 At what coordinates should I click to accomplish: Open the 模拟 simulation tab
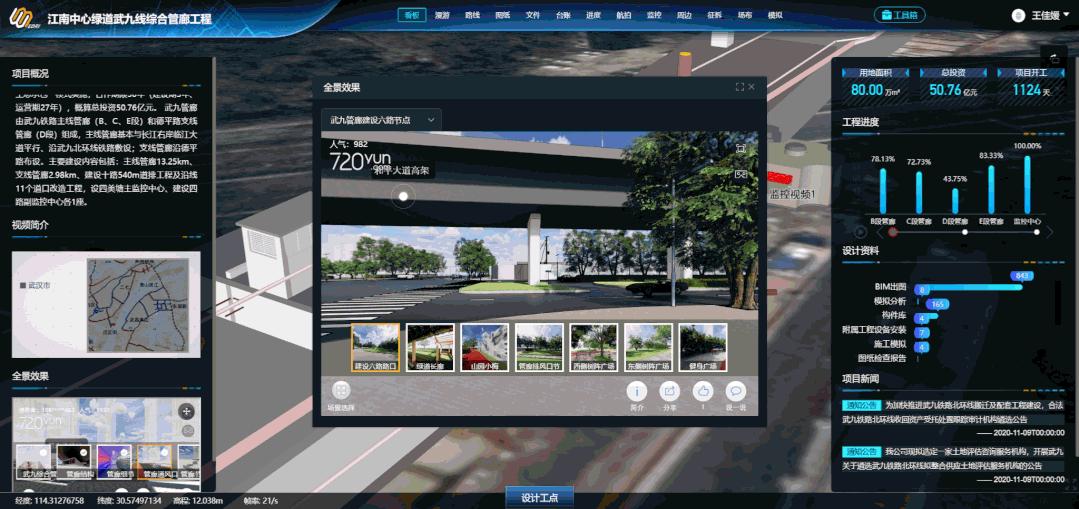(x=775, y=15)
